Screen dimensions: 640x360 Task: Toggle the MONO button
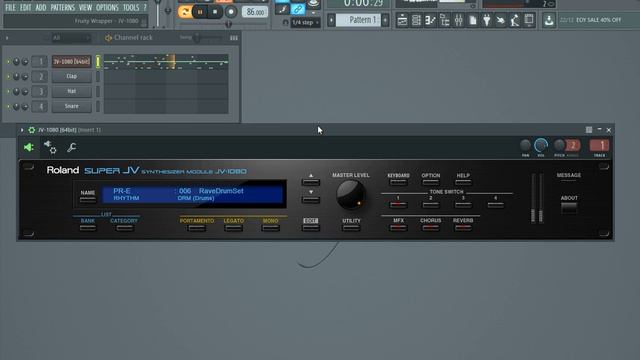pos(270,228)
